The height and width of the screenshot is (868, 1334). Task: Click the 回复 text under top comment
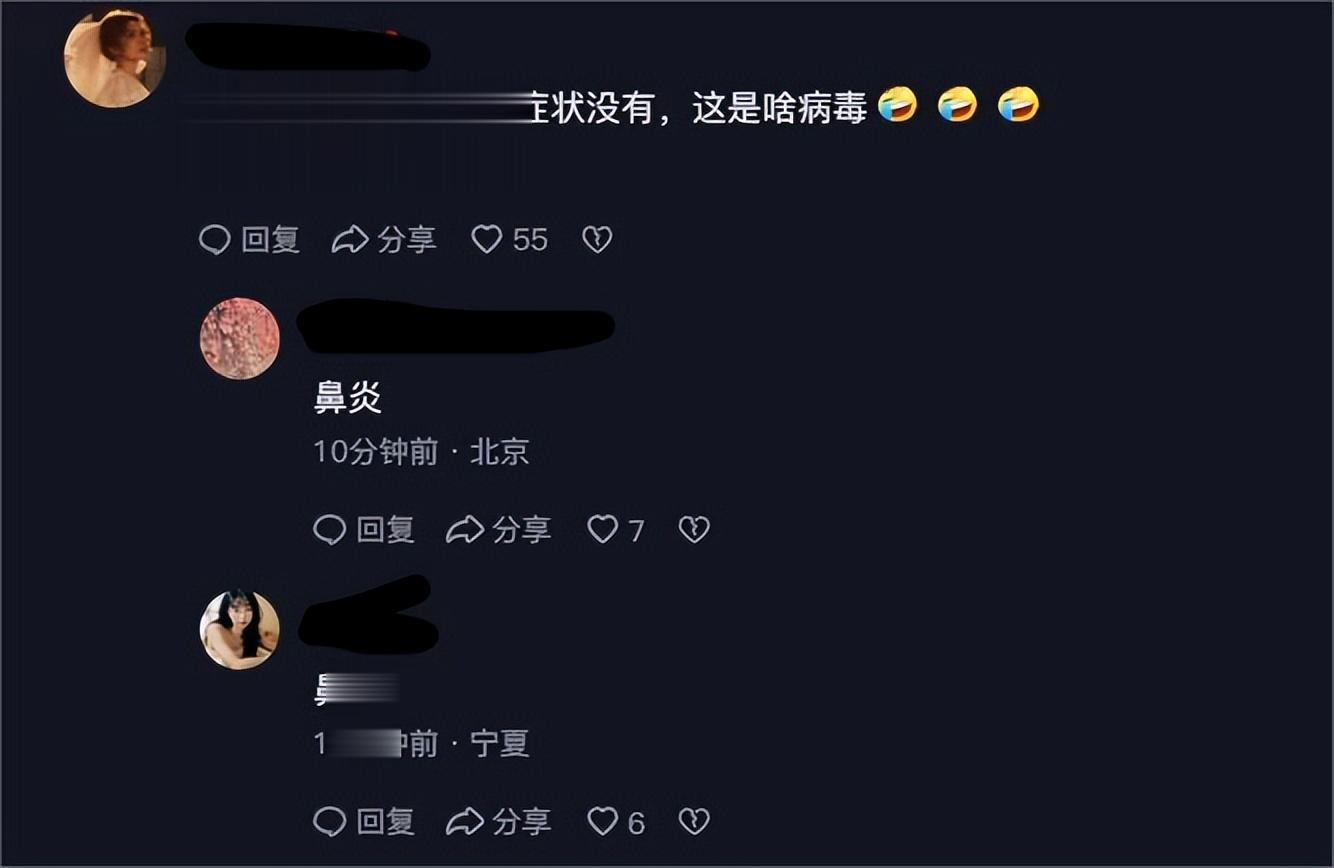[x=271, y=240]
